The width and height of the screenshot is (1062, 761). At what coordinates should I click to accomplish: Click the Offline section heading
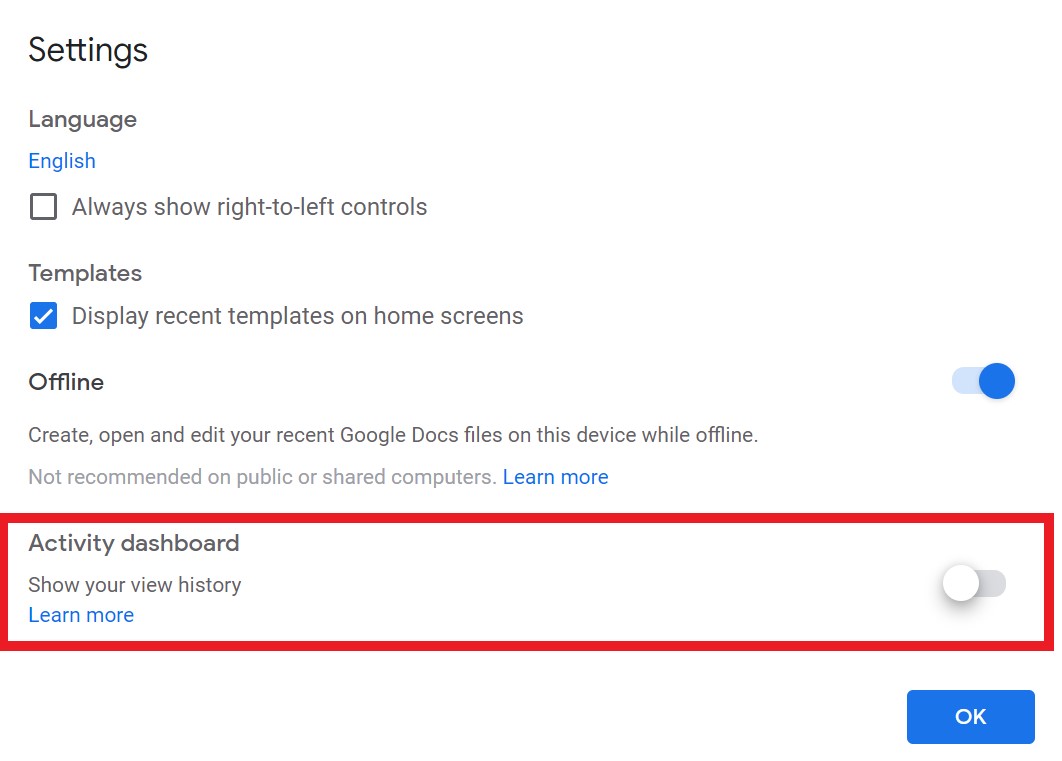point(66,382)
